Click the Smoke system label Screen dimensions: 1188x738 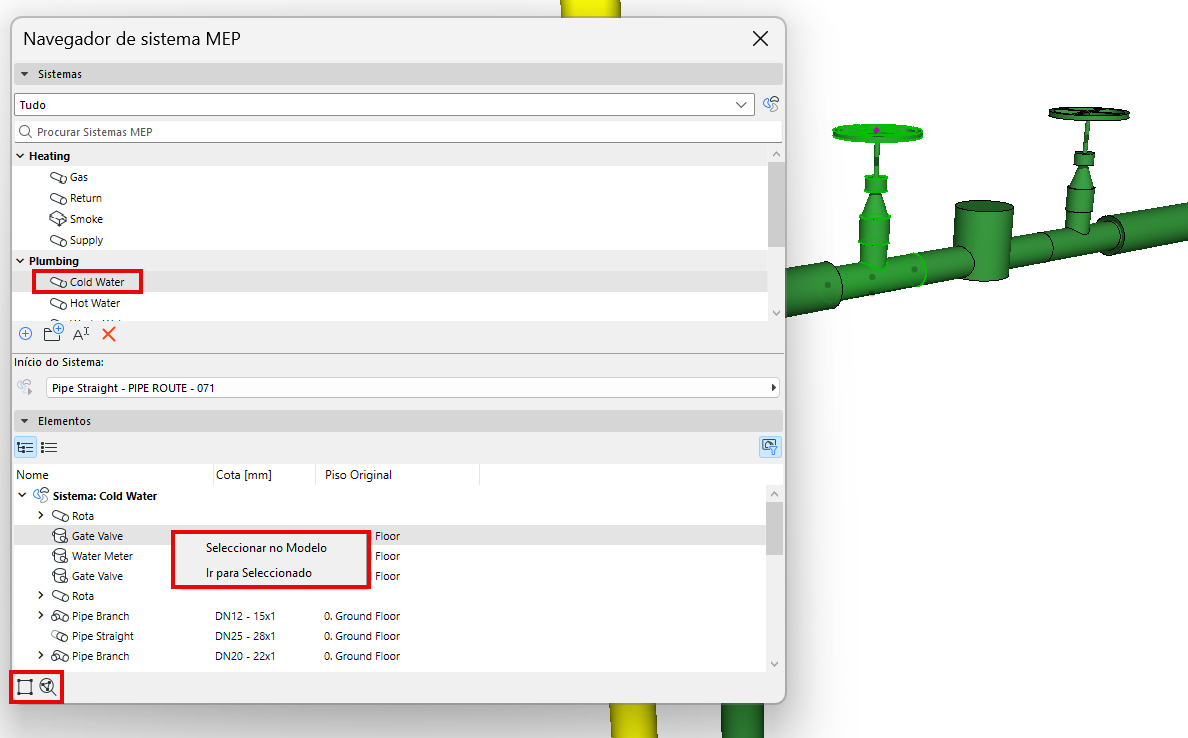86,219
